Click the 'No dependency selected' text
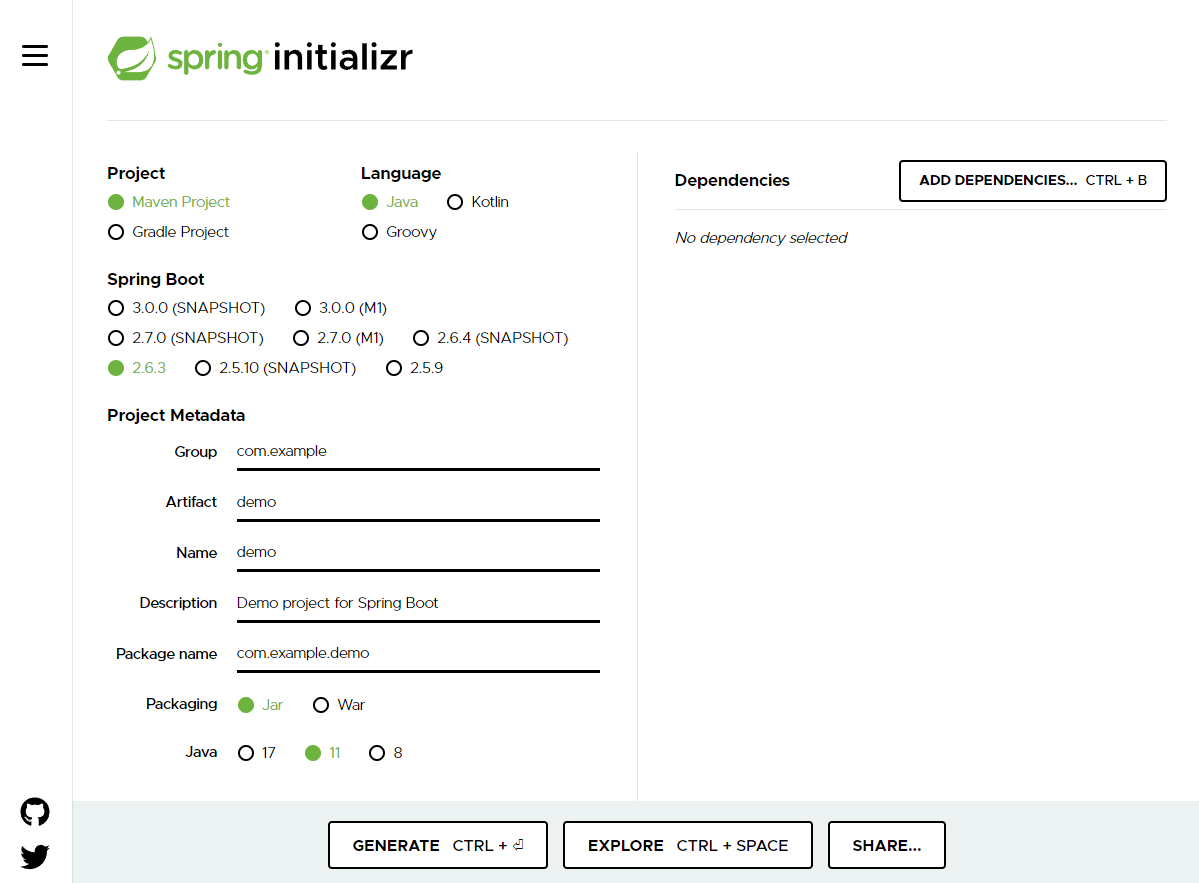 pos(761,238)
